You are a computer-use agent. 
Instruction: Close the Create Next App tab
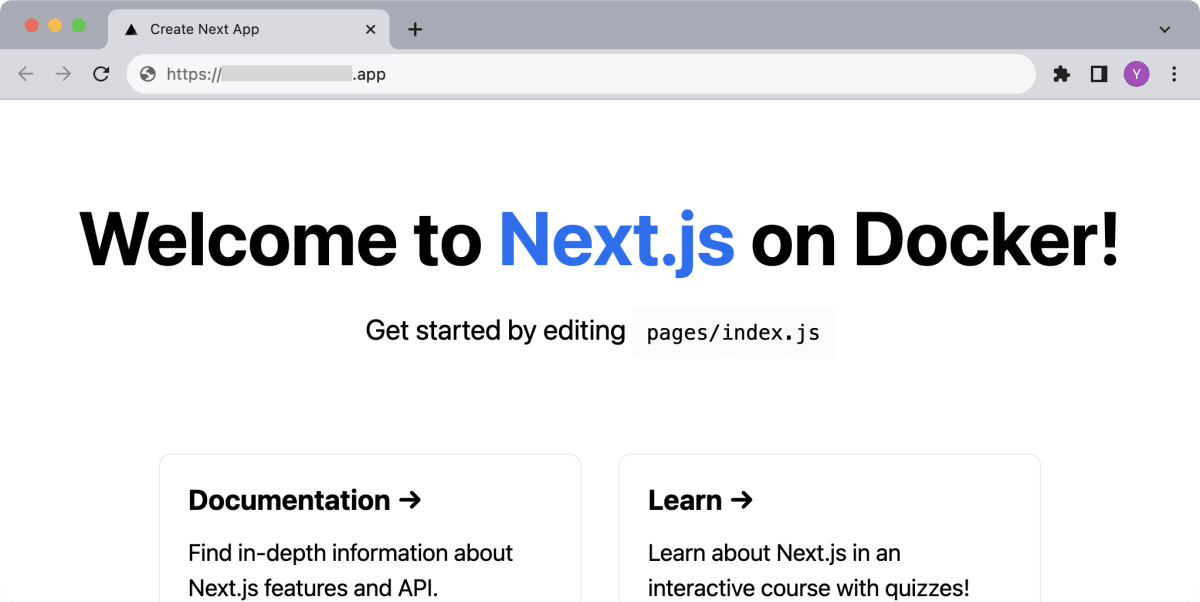pos(371,29)
